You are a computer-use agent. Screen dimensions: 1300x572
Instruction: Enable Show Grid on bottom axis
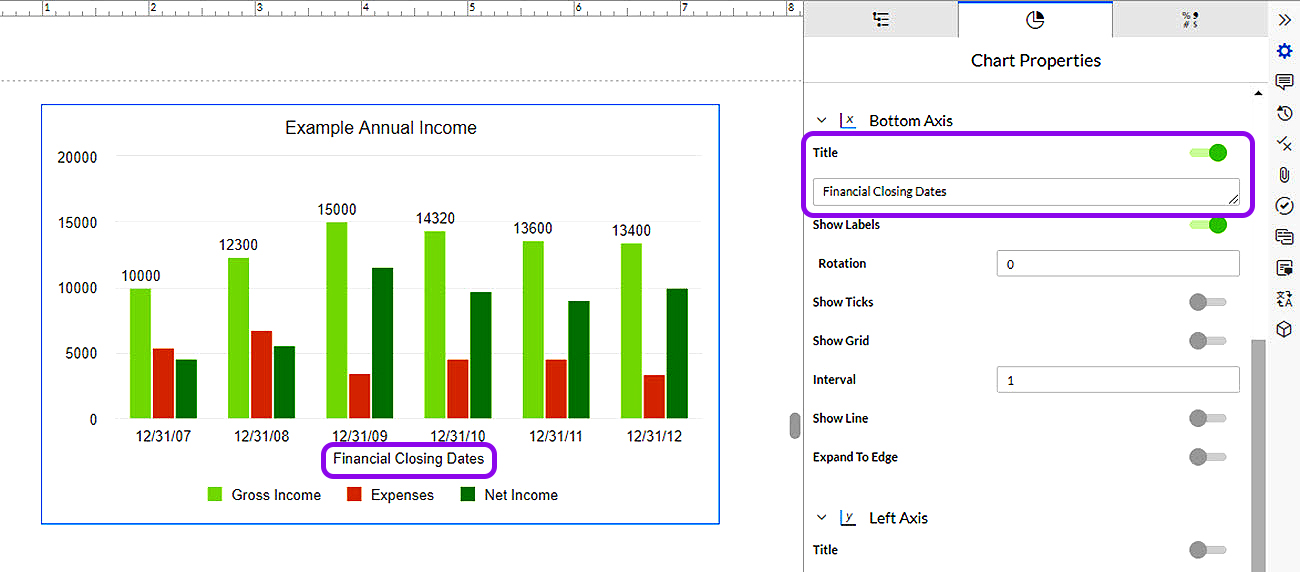pos(1208,341)
